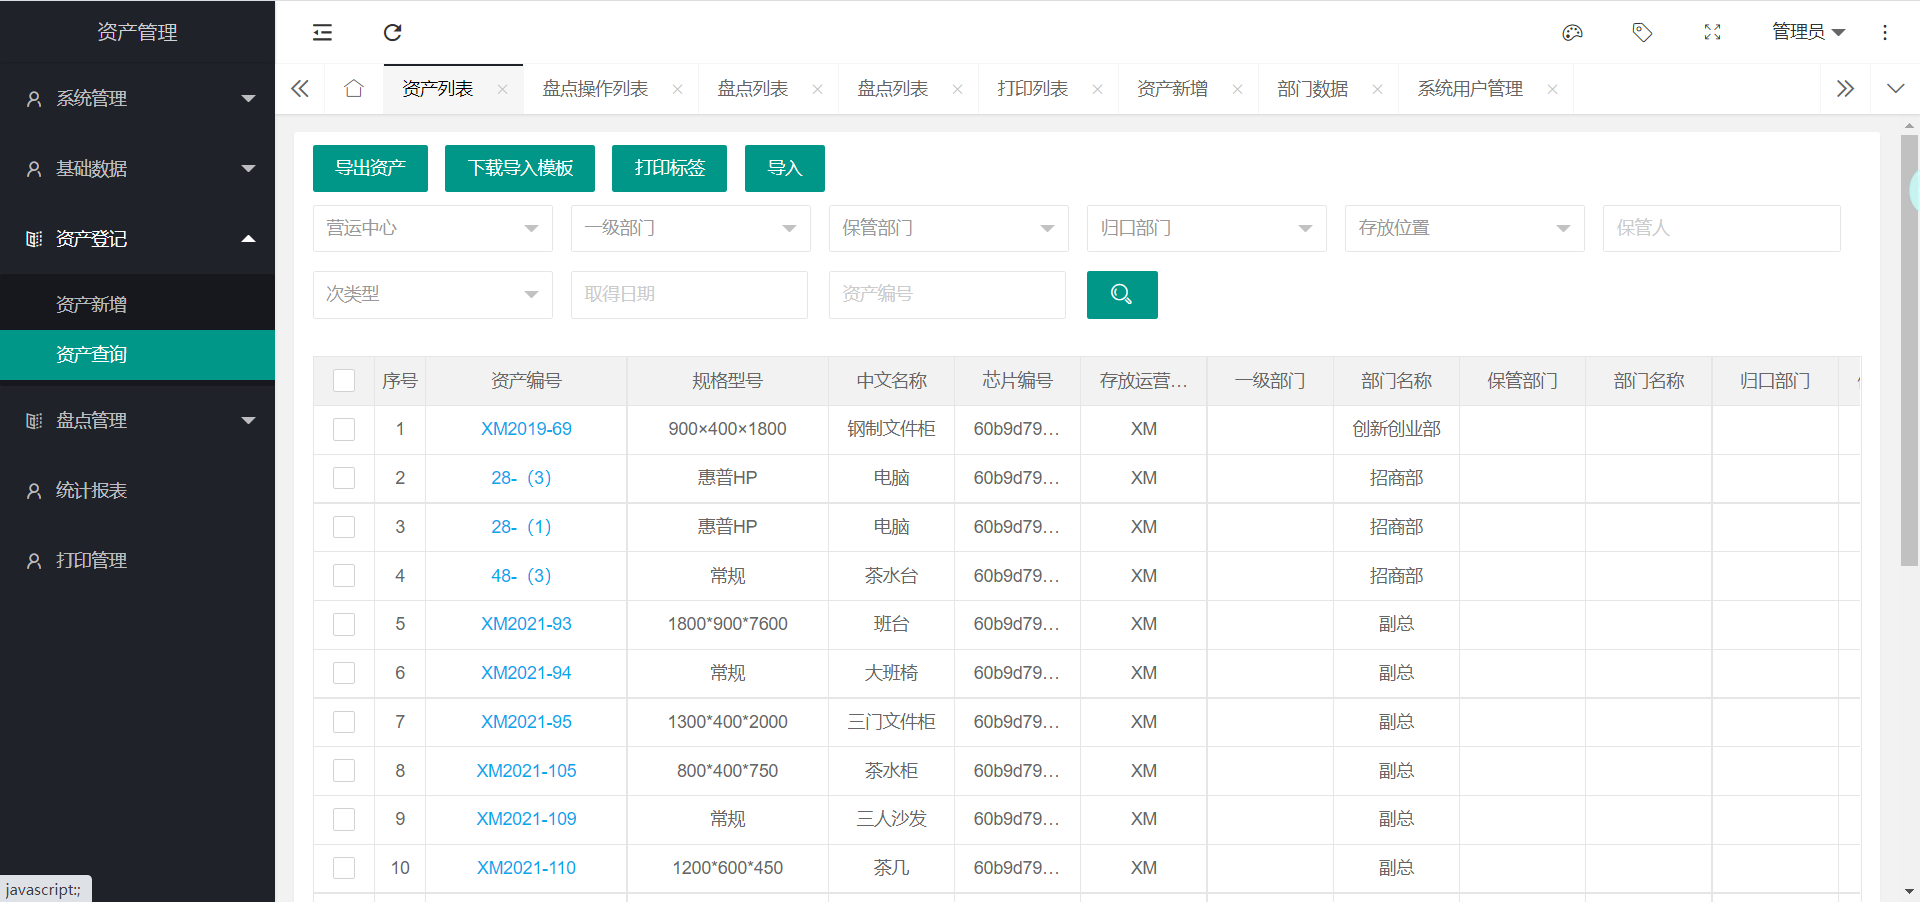Switch to the 资产新增 tab
The height and width of the screenshot is (902, 1920).
[x=1173, y=89]
